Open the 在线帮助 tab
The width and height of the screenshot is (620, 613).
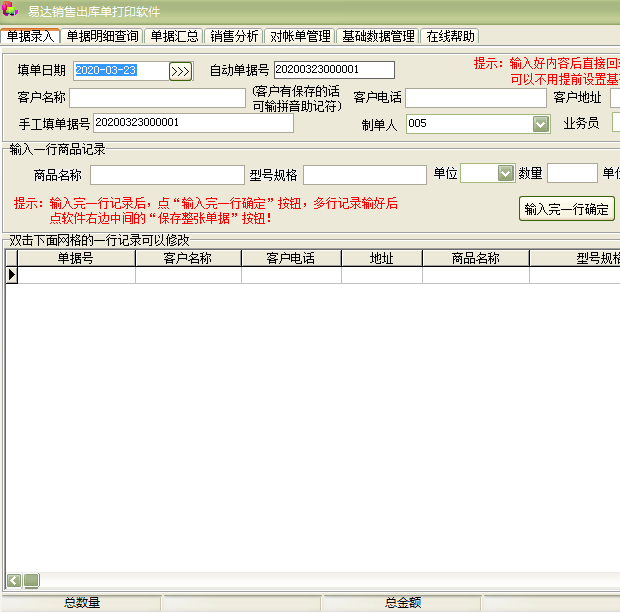[x=450, y=36]
